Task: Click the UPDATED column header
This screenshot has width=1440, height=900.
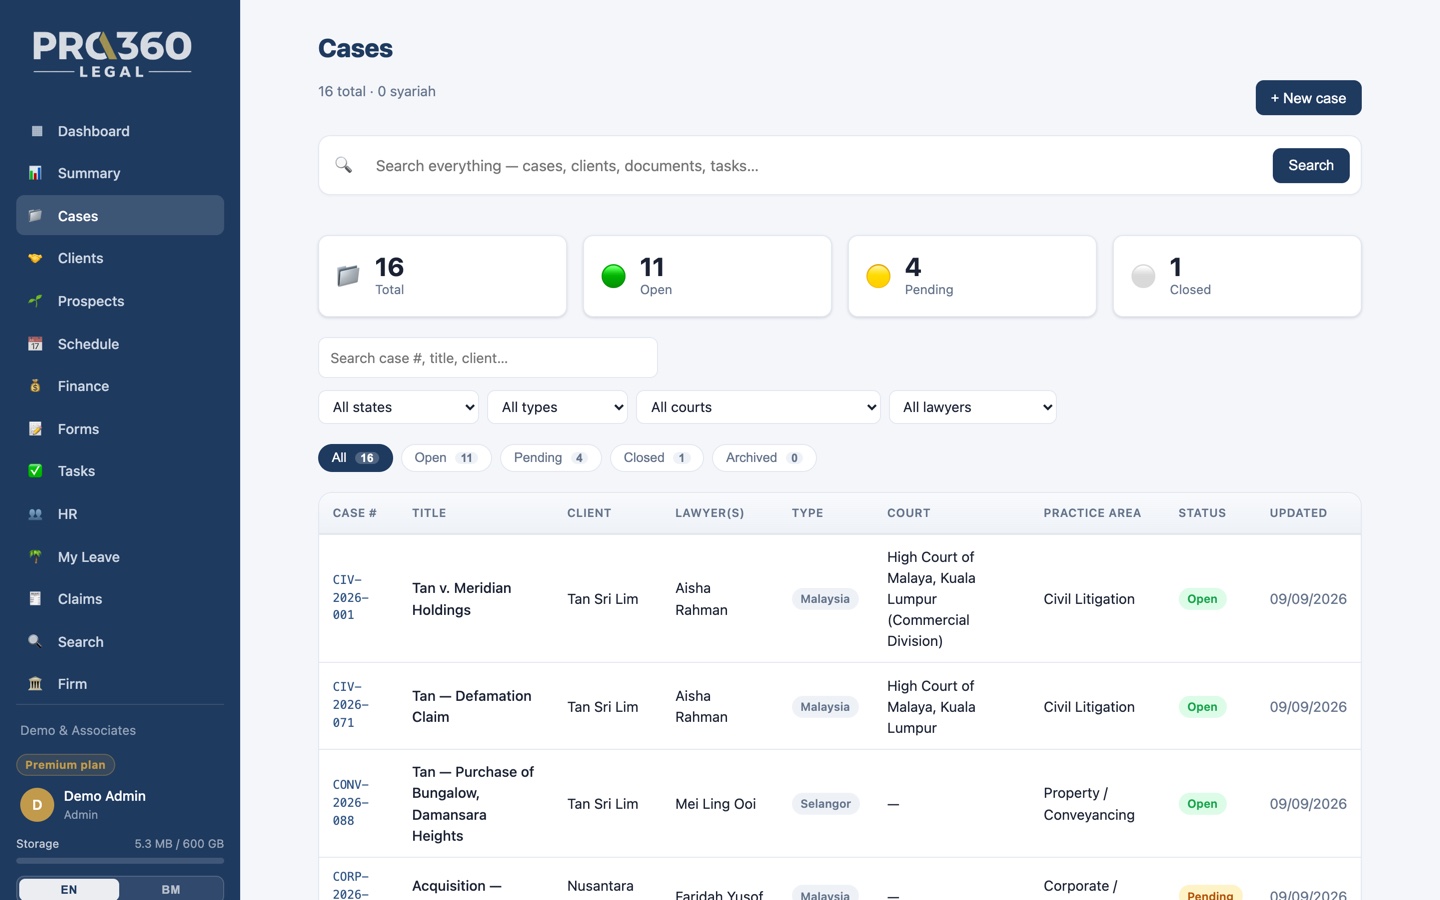Action: click(x=1298, y=513)
